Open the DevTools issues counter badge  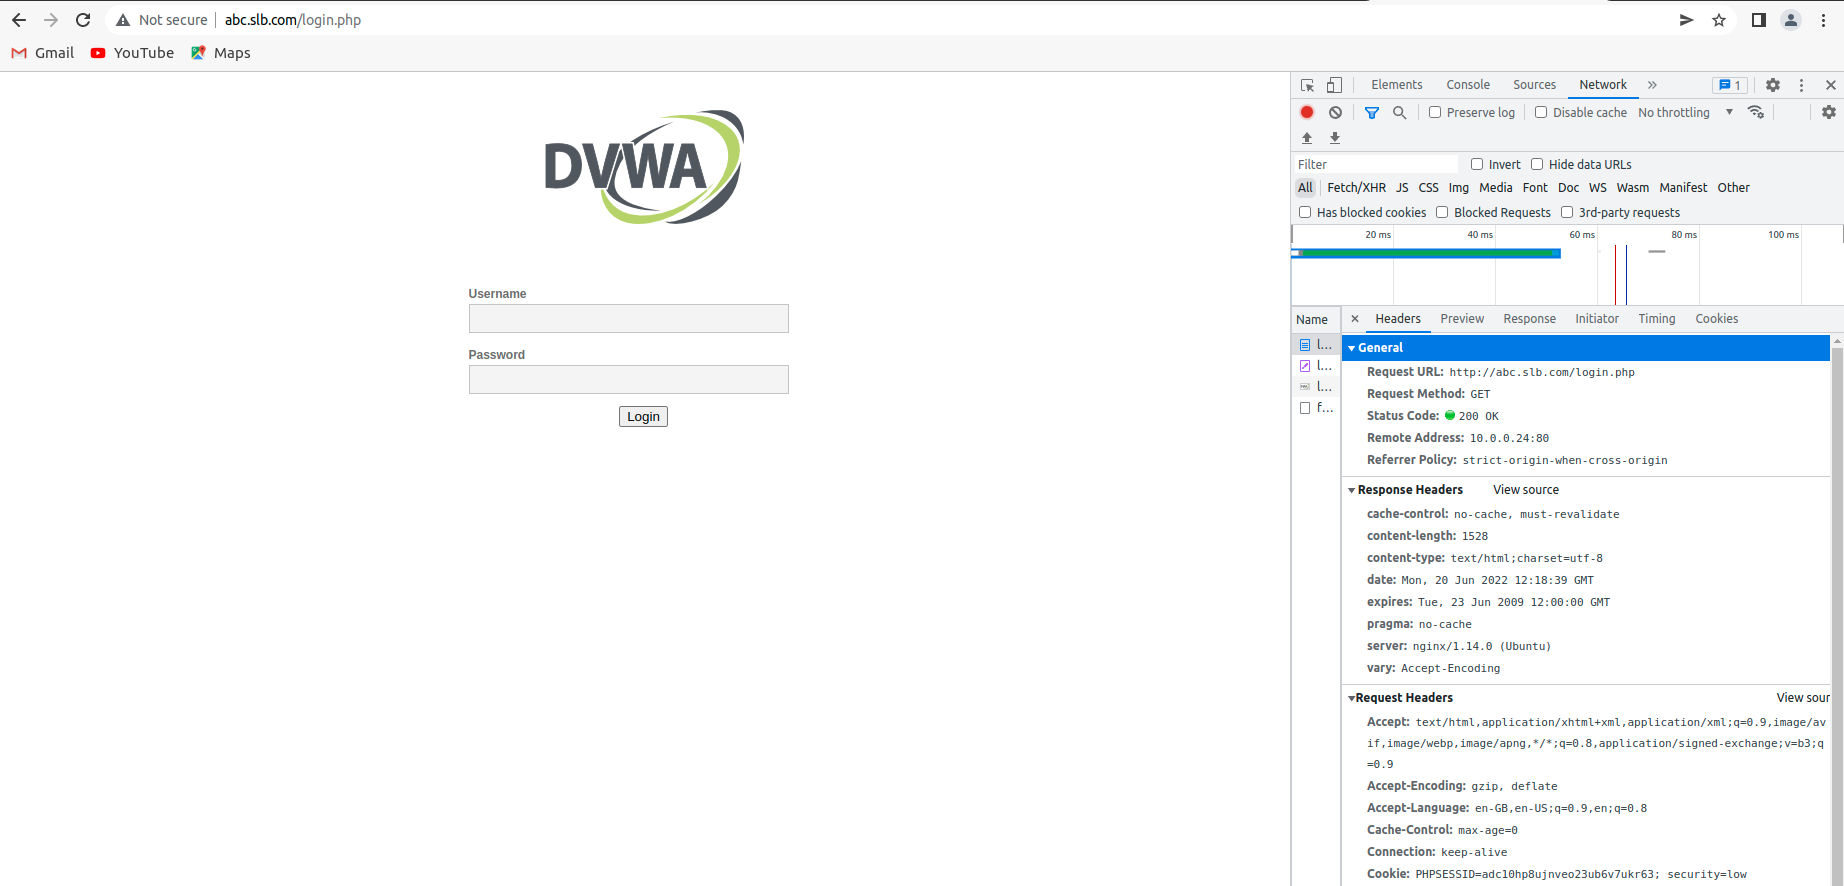1730,85
